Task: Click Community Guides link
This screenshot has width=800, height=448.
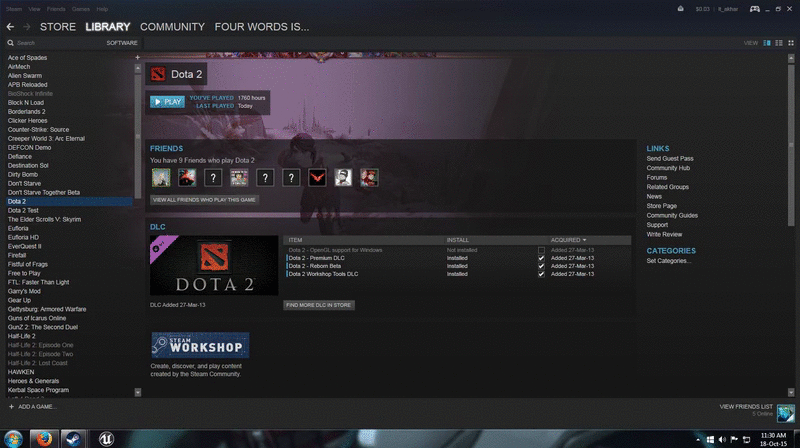Action: pyautogui.click(x=672, y=215)
